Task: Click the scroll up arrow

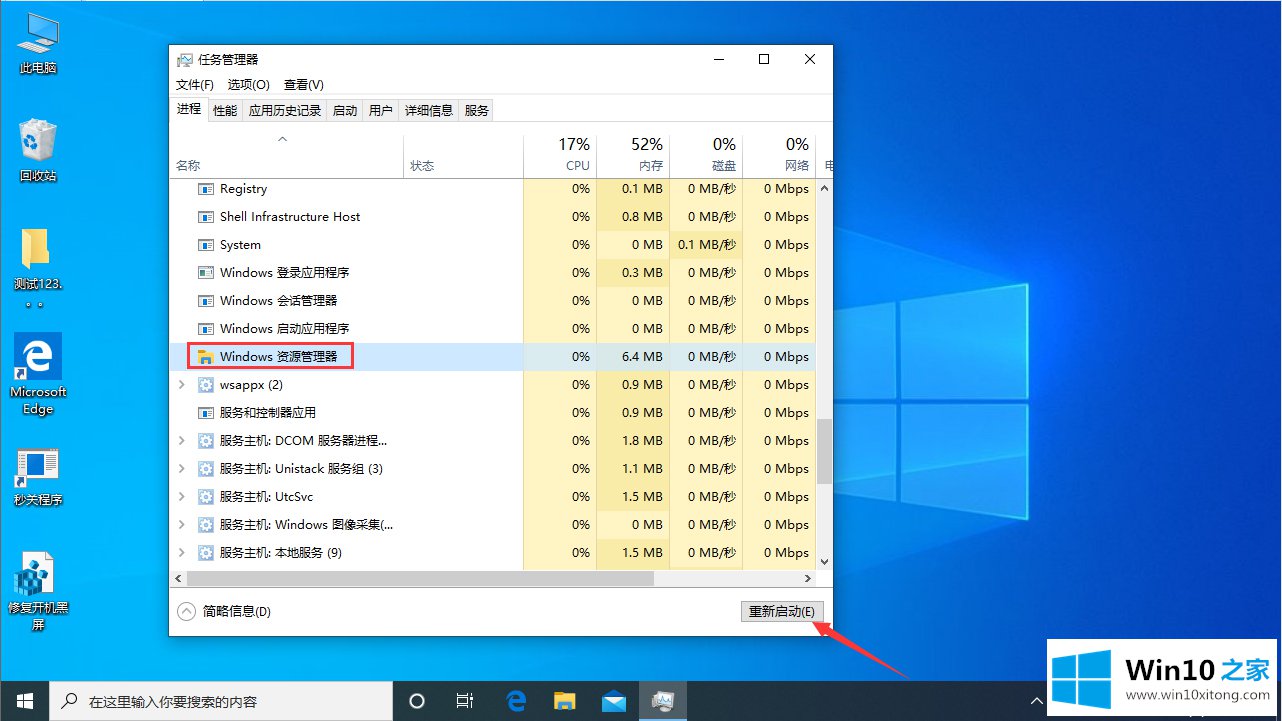Action: pos(825,188)
